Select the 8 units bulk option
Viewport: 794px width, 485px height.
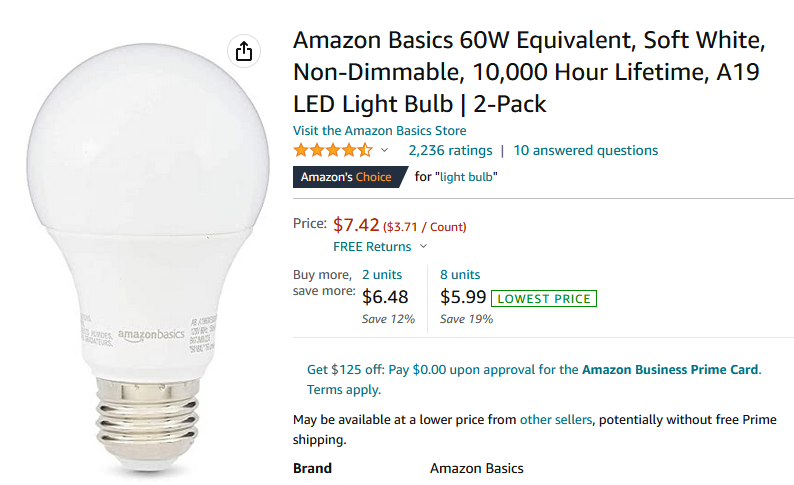460,274
